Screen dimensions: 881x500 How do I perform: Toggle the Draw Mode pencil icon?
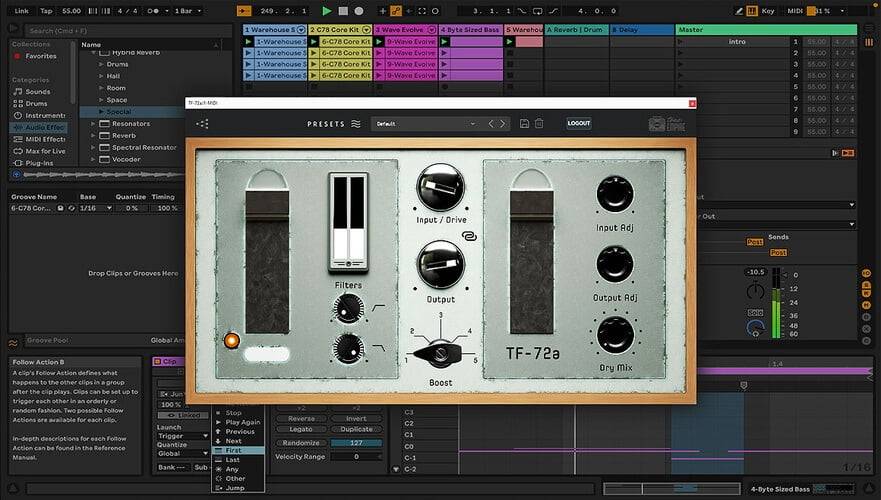(x=739, y=11)
